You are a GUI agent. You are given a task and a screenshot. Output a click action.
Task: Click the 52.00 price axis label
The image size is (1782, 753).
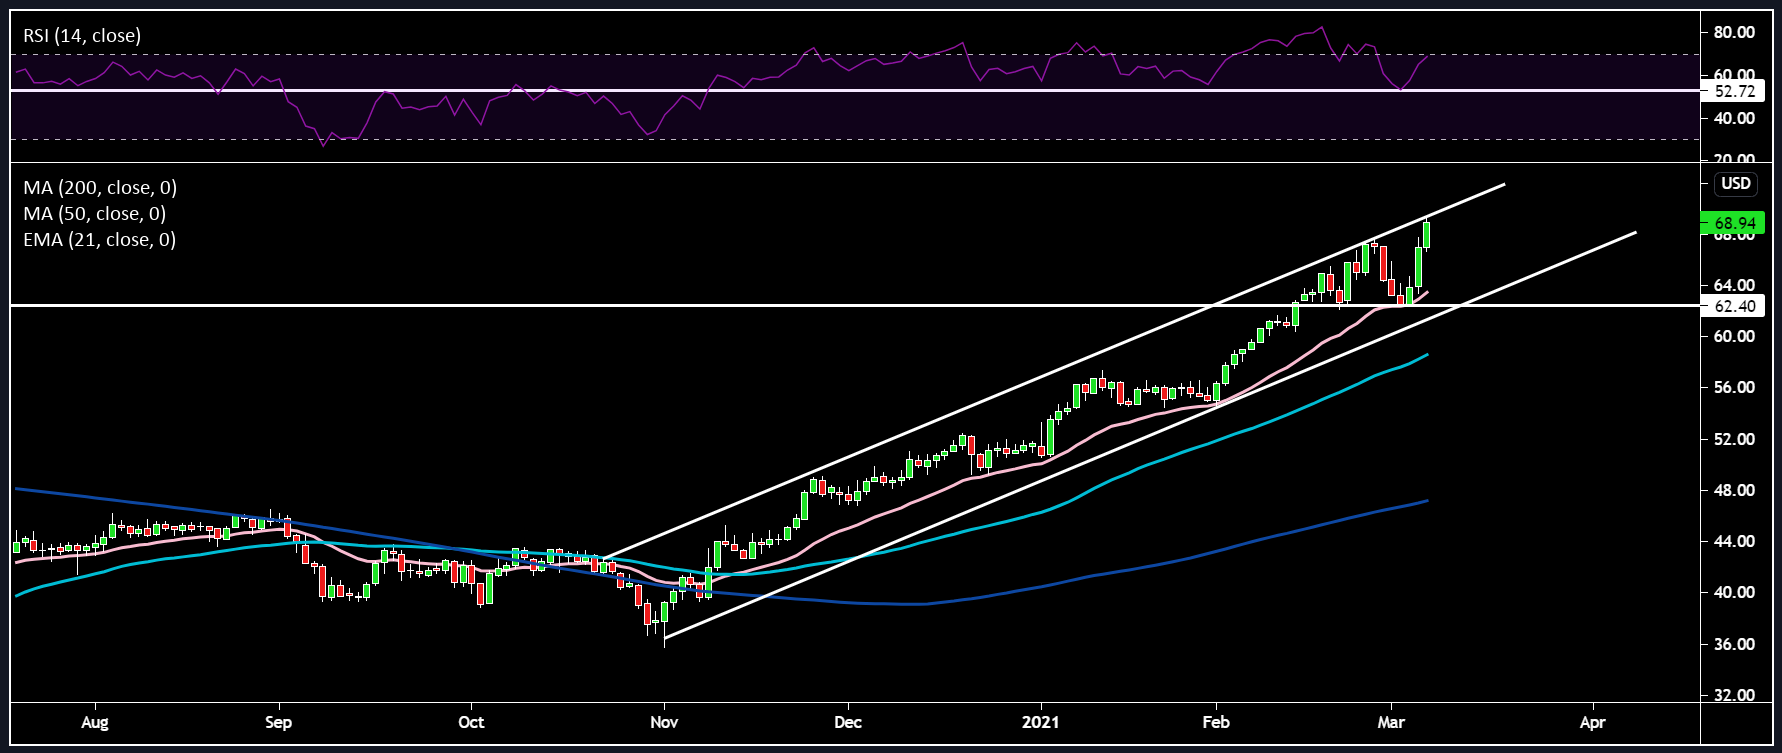[1734, 440]
